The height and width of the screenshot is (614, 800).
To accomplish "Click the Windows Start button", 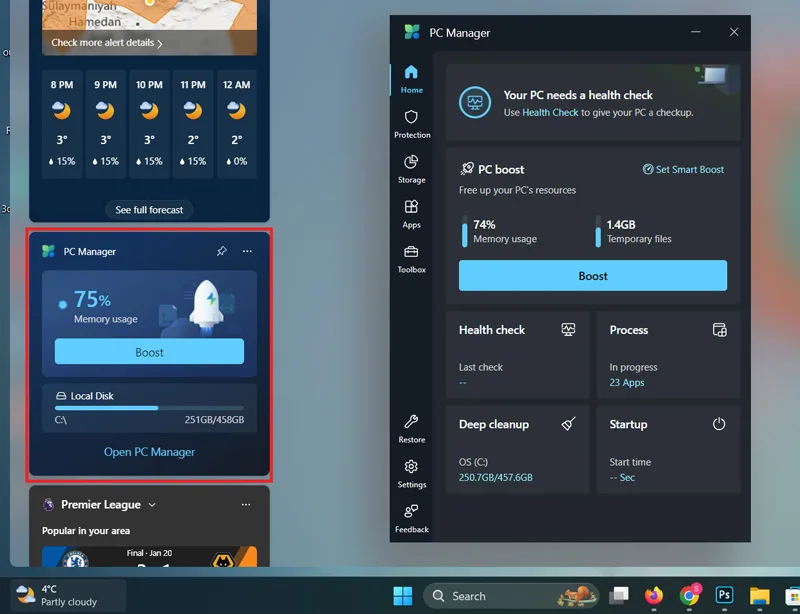I will pyautogui.click(x=403, y=596).
